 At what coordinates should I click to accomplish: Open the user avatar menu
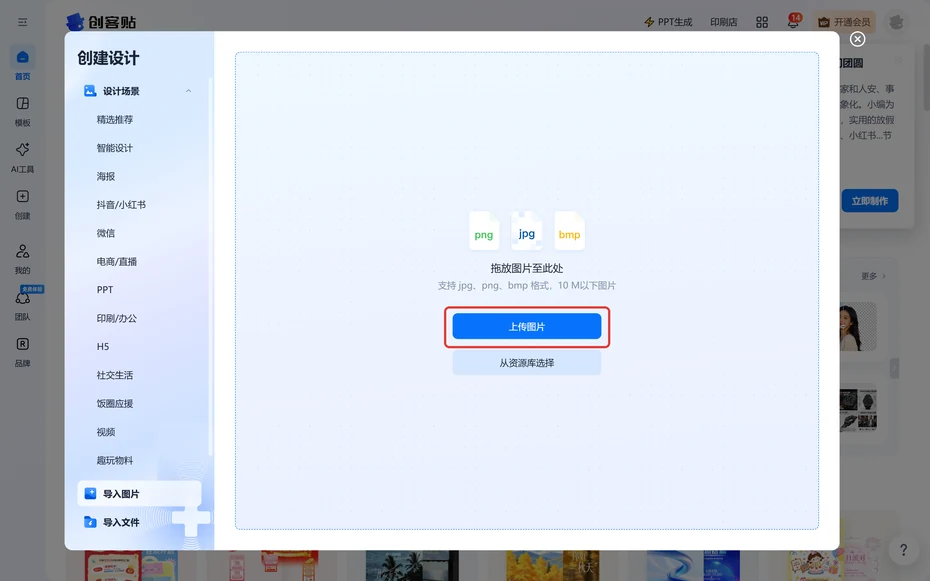click(896, 22)
